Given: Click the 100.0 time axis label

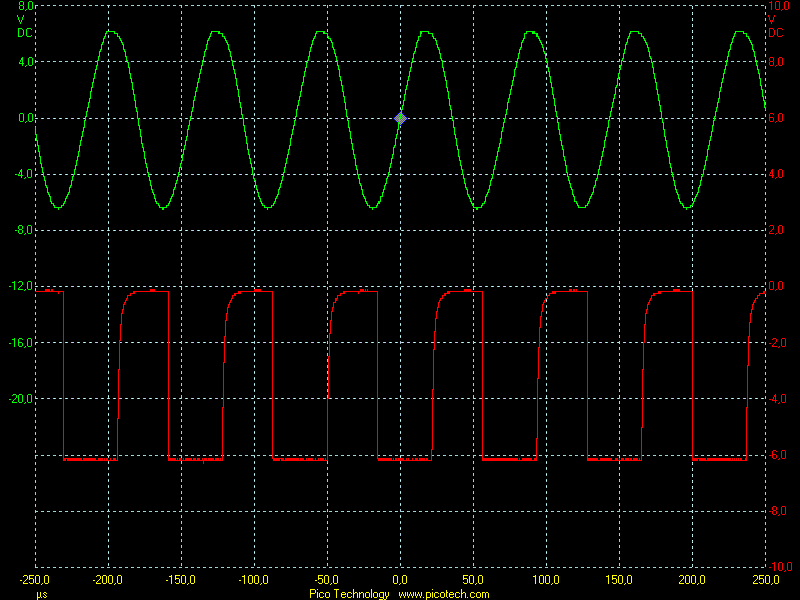Looking at the screenshot, I should (547, 580).
